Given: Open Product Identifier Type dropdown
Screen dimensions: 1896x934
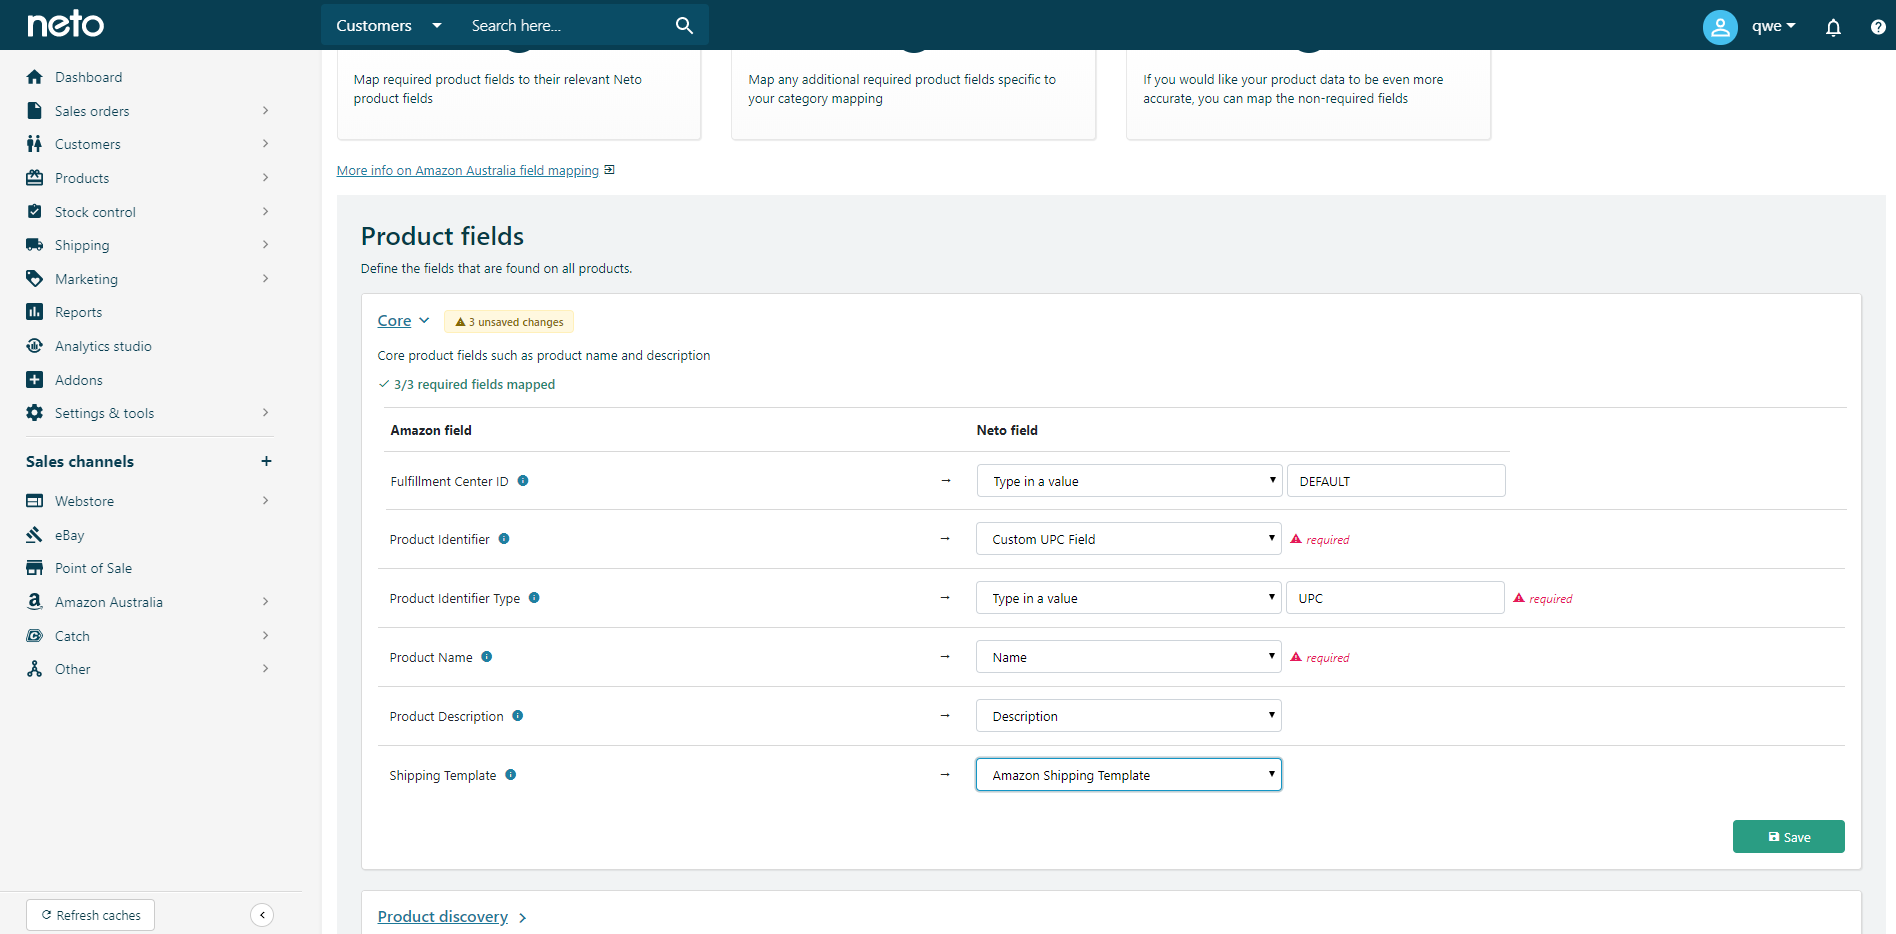Looking at the screenshot, I should pyautogui.click(x=1129, y=598).
